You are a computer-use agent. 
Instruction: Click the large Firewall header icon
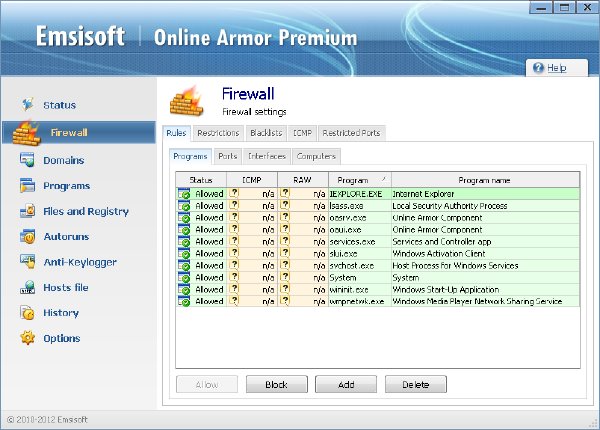click(186, 101)
